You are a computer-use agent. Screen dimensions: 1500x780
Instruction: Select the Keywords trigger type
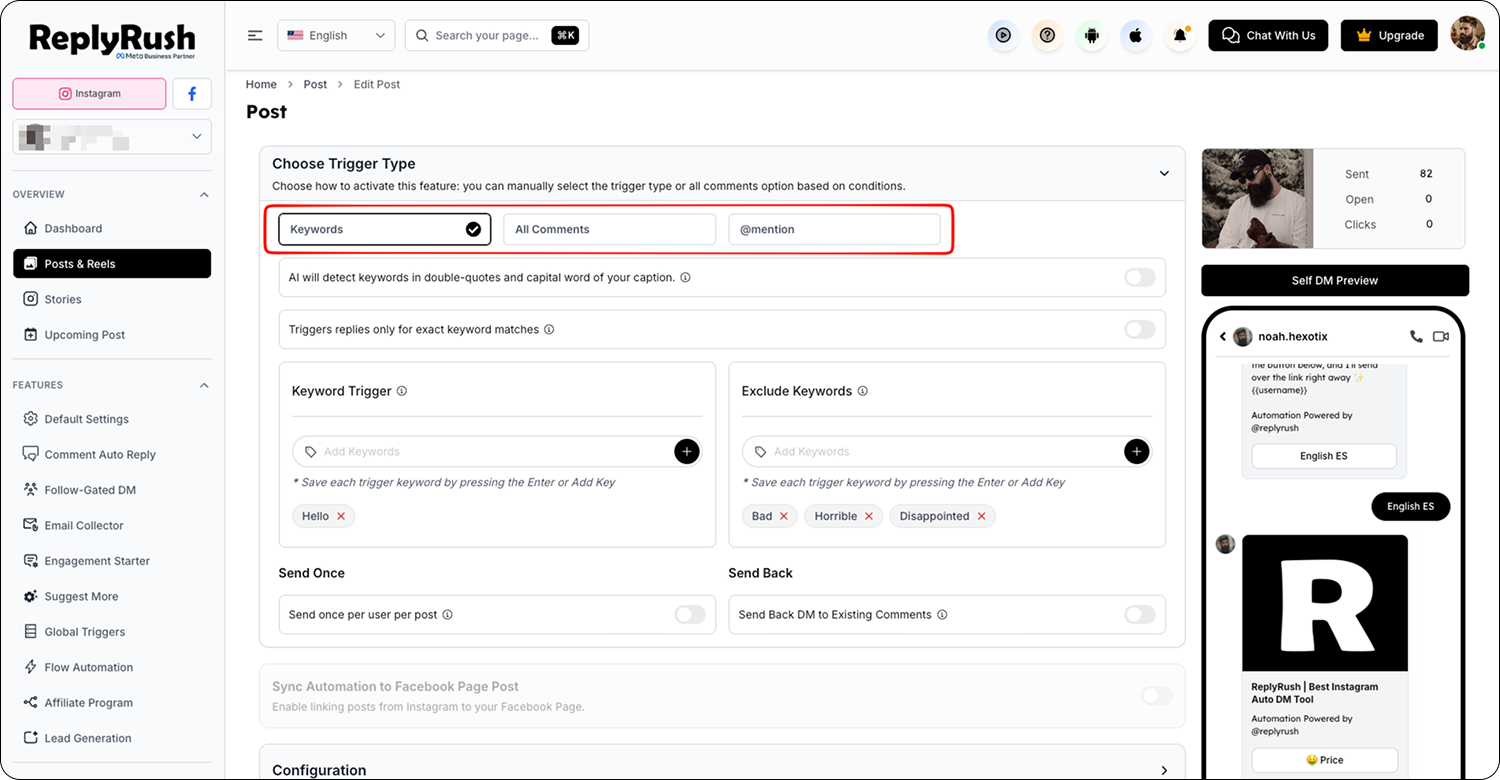385,229
